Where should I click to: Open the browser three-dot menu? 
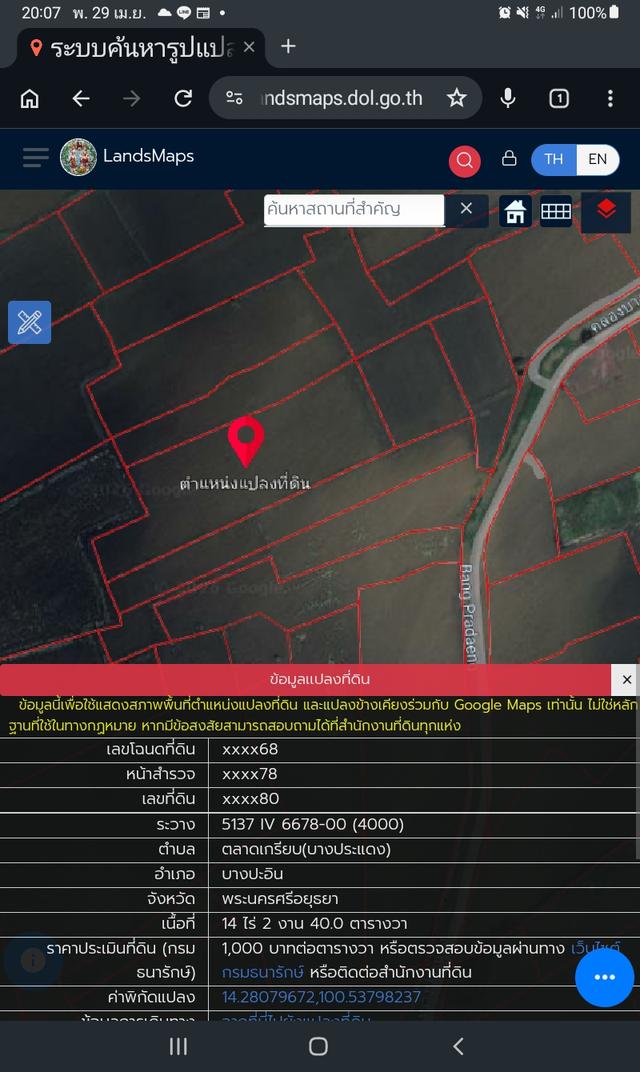pyautogui.click(x=610, y=98)
